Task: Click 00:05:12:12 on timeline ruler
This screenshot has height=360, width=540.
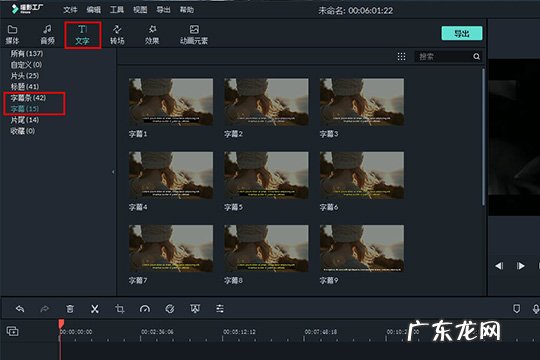Action: pos(239,332)
